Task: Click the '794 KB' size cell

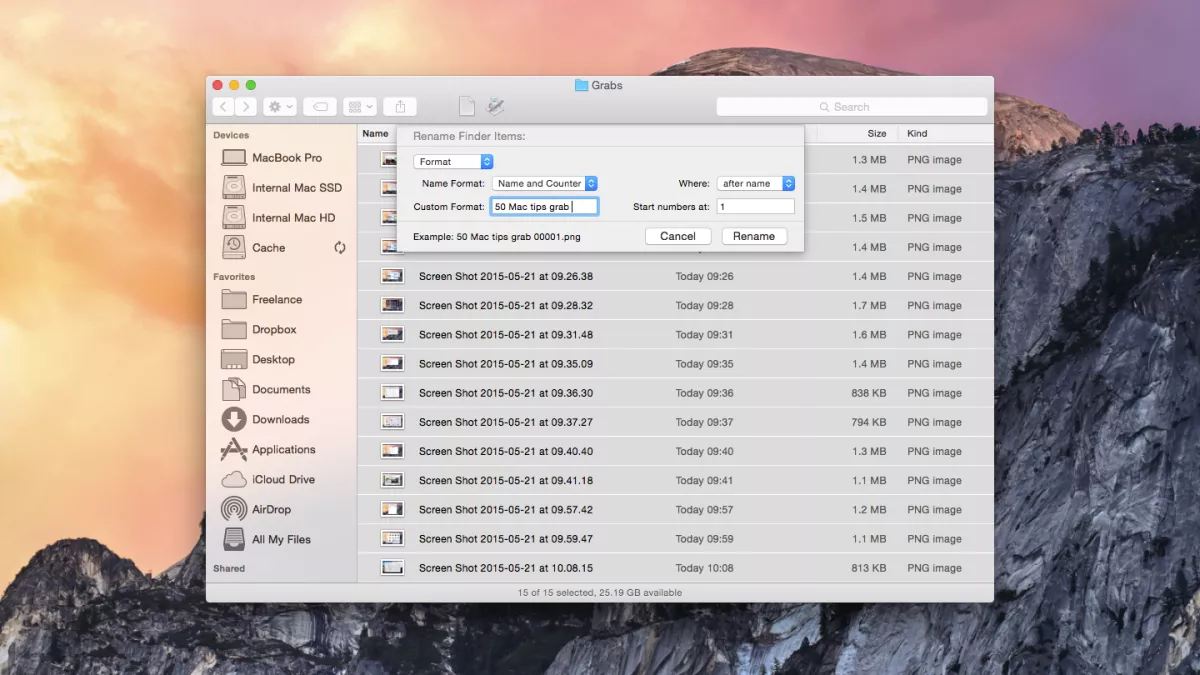Action: [x=869, y=422]
